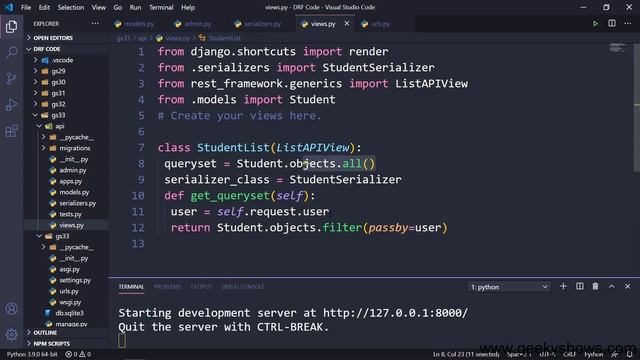The width and height of the screenshot is (640, 360).
Task: Open the Terminal menu
Action: (x=161, y=7)
